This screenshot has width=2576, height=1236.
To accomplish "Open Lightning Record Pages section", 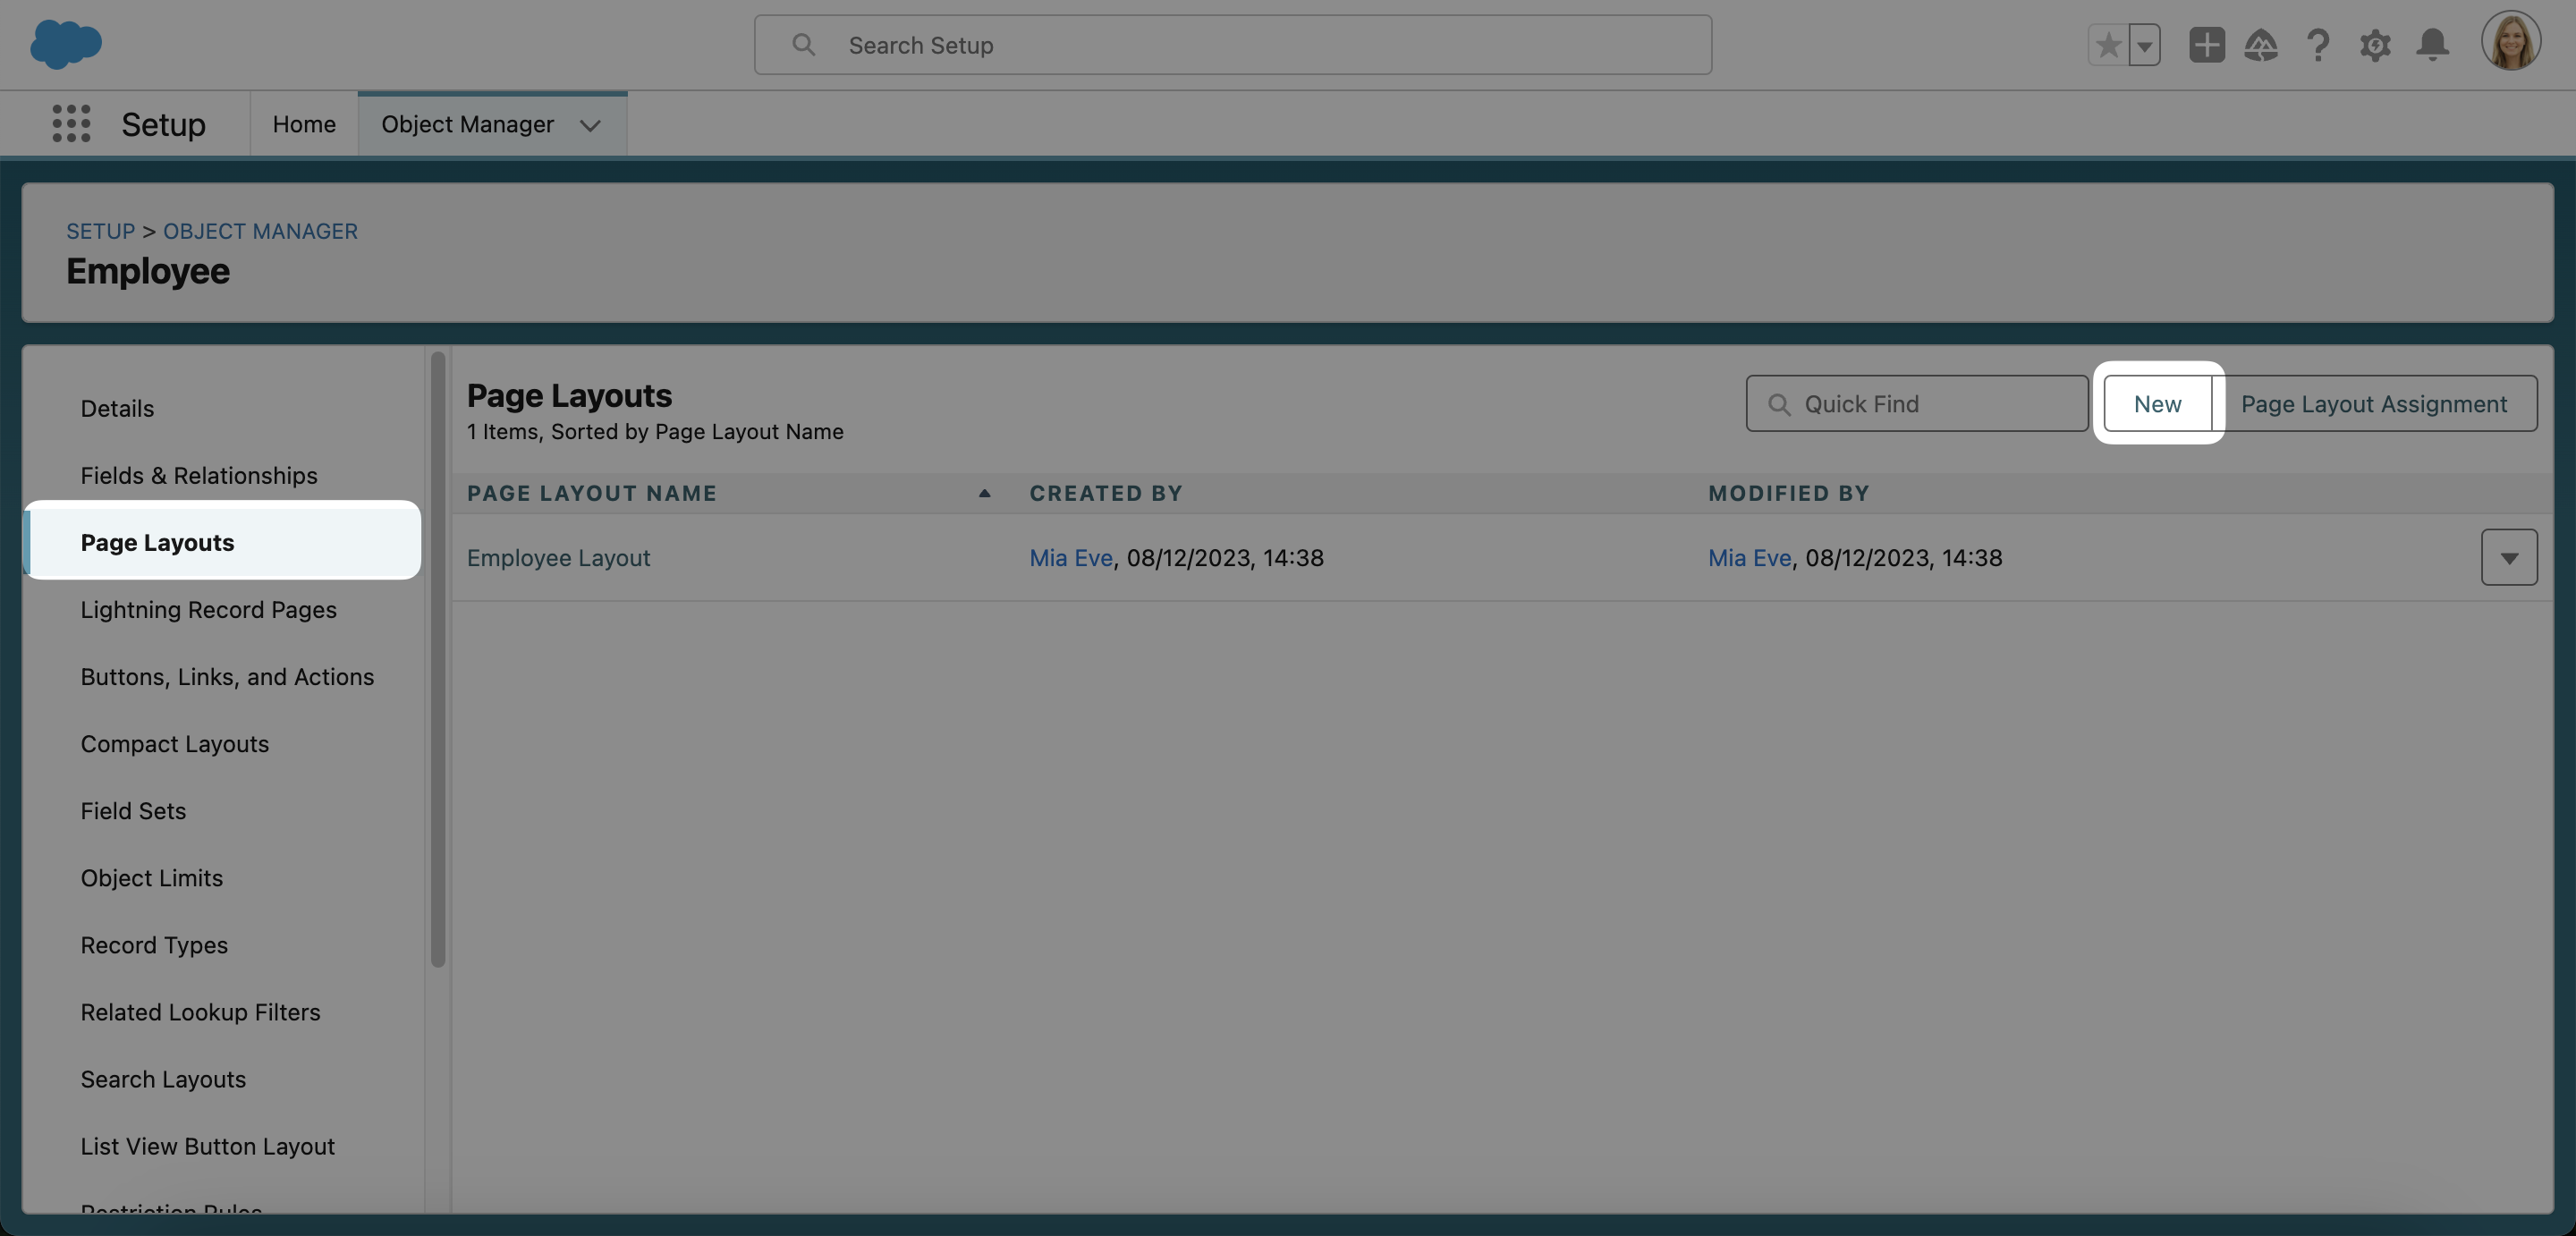I will [x=208, y=610].
